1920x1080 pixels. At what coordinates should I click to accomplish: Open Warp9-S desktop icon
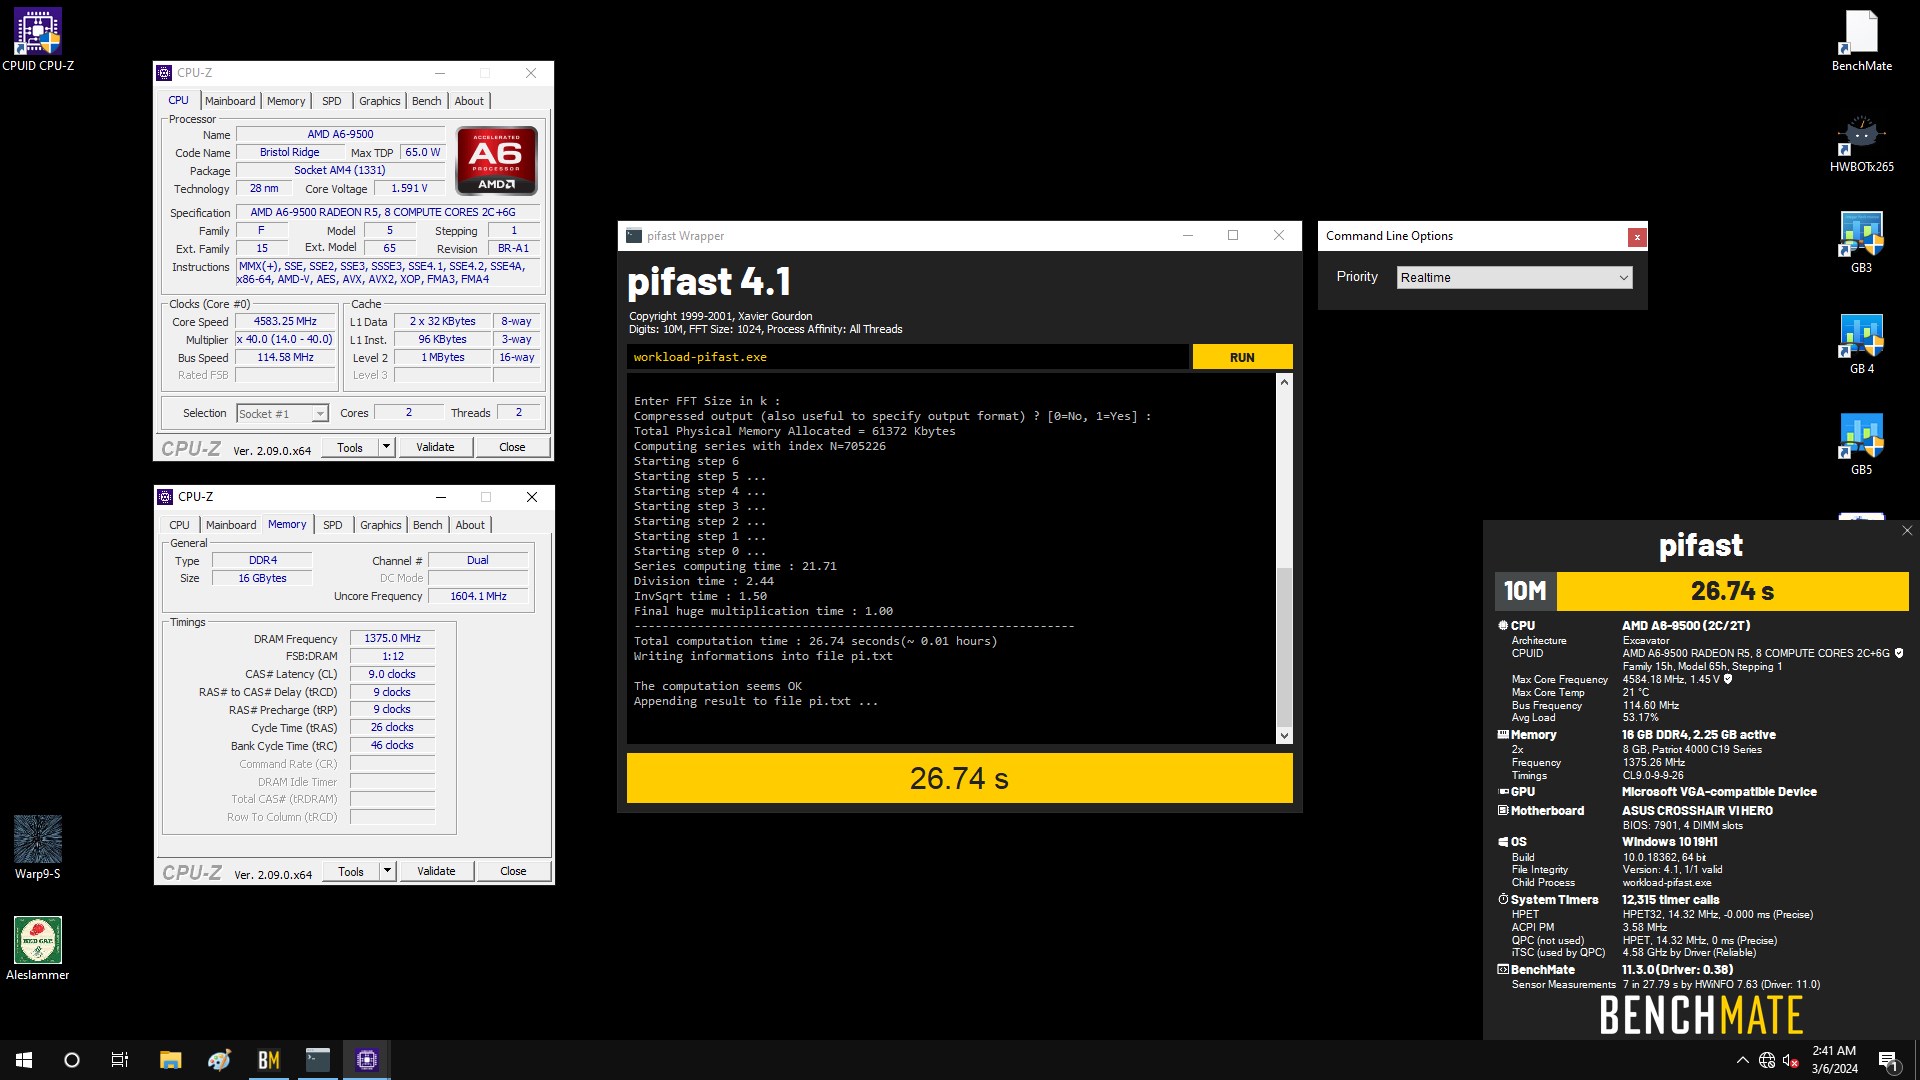pos(38,847)
